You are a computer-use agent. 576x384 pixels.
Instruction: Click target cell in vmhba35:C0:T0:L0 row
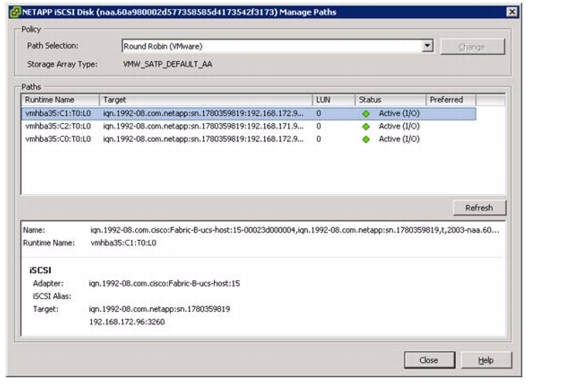click(x=203, y=139)
